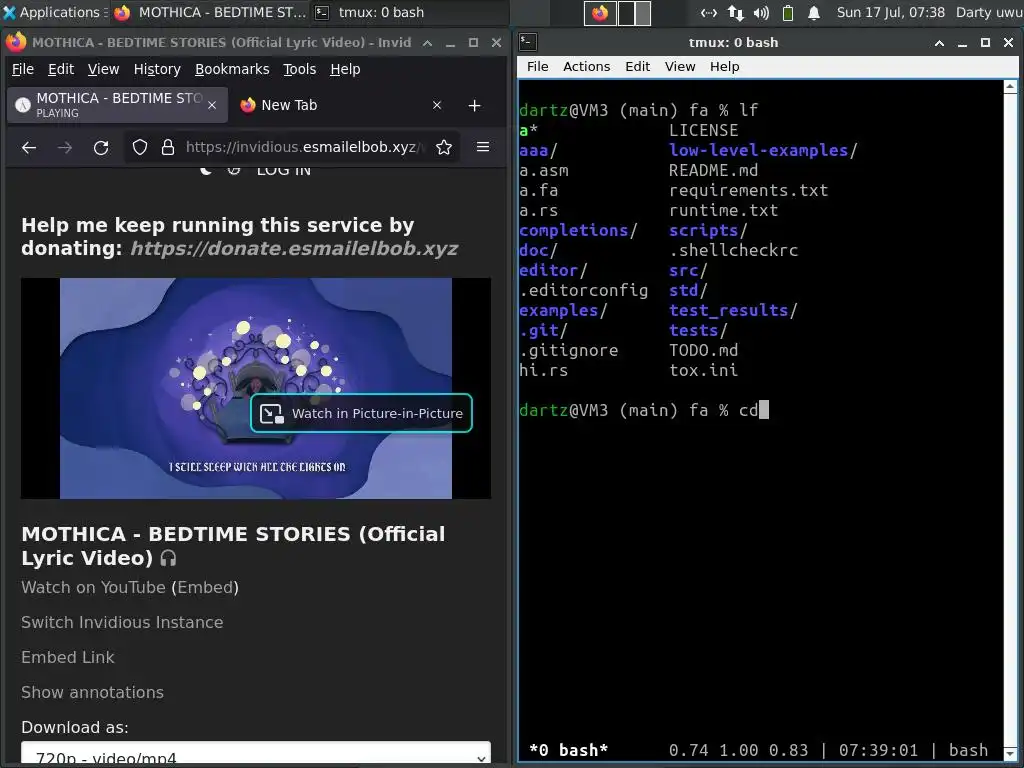1024x768 pixels.
Task: Check the battery indicator tray icon
Action: (788, 12)
